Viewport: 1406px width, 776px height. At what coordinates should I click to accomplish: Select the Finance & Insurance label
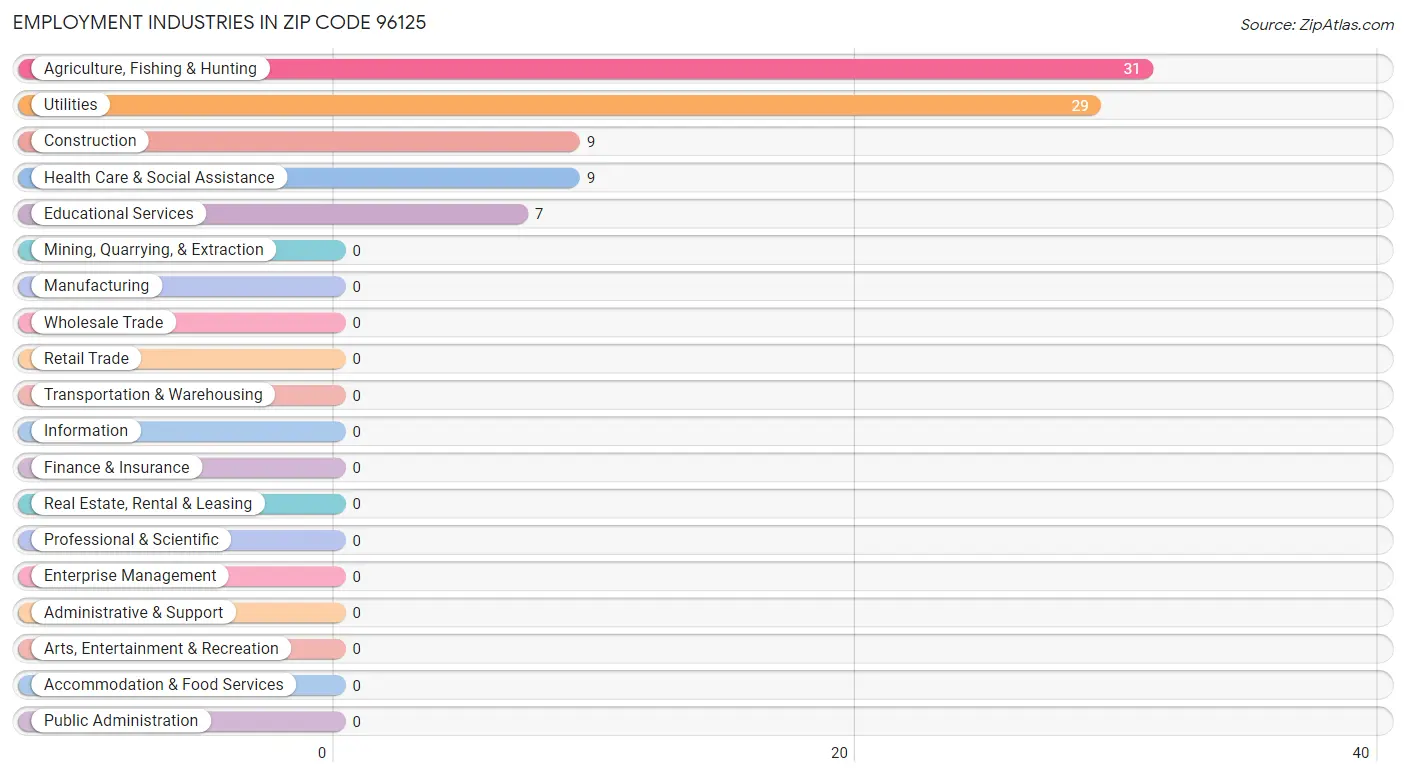[x=116, y=468]
